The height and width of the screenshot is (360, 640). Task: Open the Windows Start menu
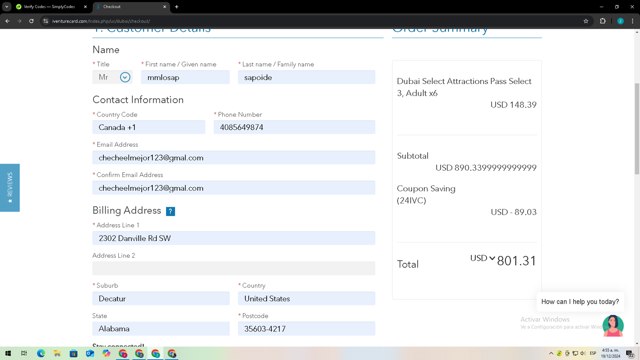pos(7,353)
